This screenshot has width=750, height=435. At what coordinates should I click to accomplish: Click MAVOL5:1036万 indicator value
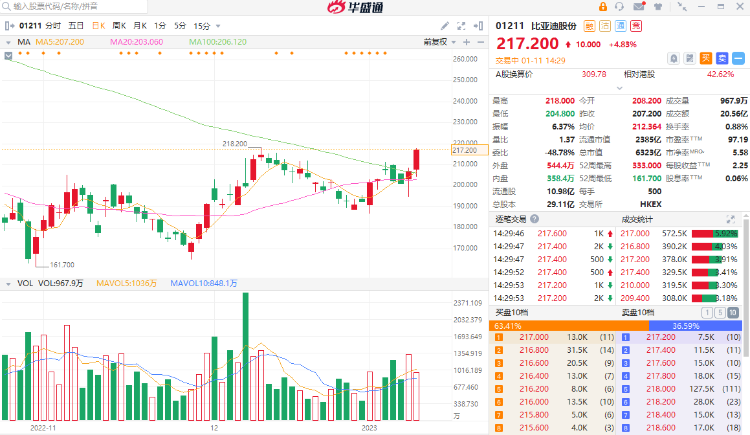click(x=126, y=283)
